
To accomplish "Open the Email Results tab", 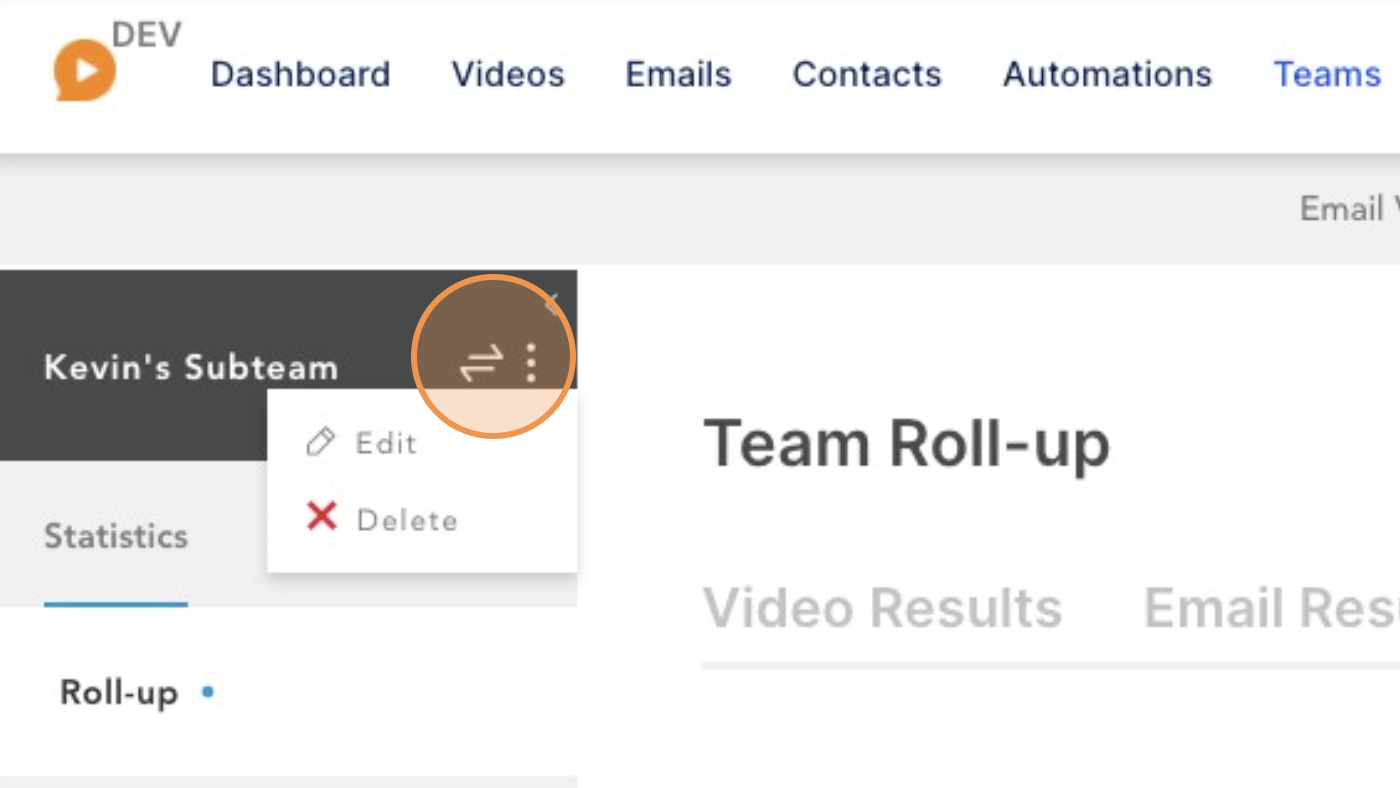I will [x=1271, y=607].
